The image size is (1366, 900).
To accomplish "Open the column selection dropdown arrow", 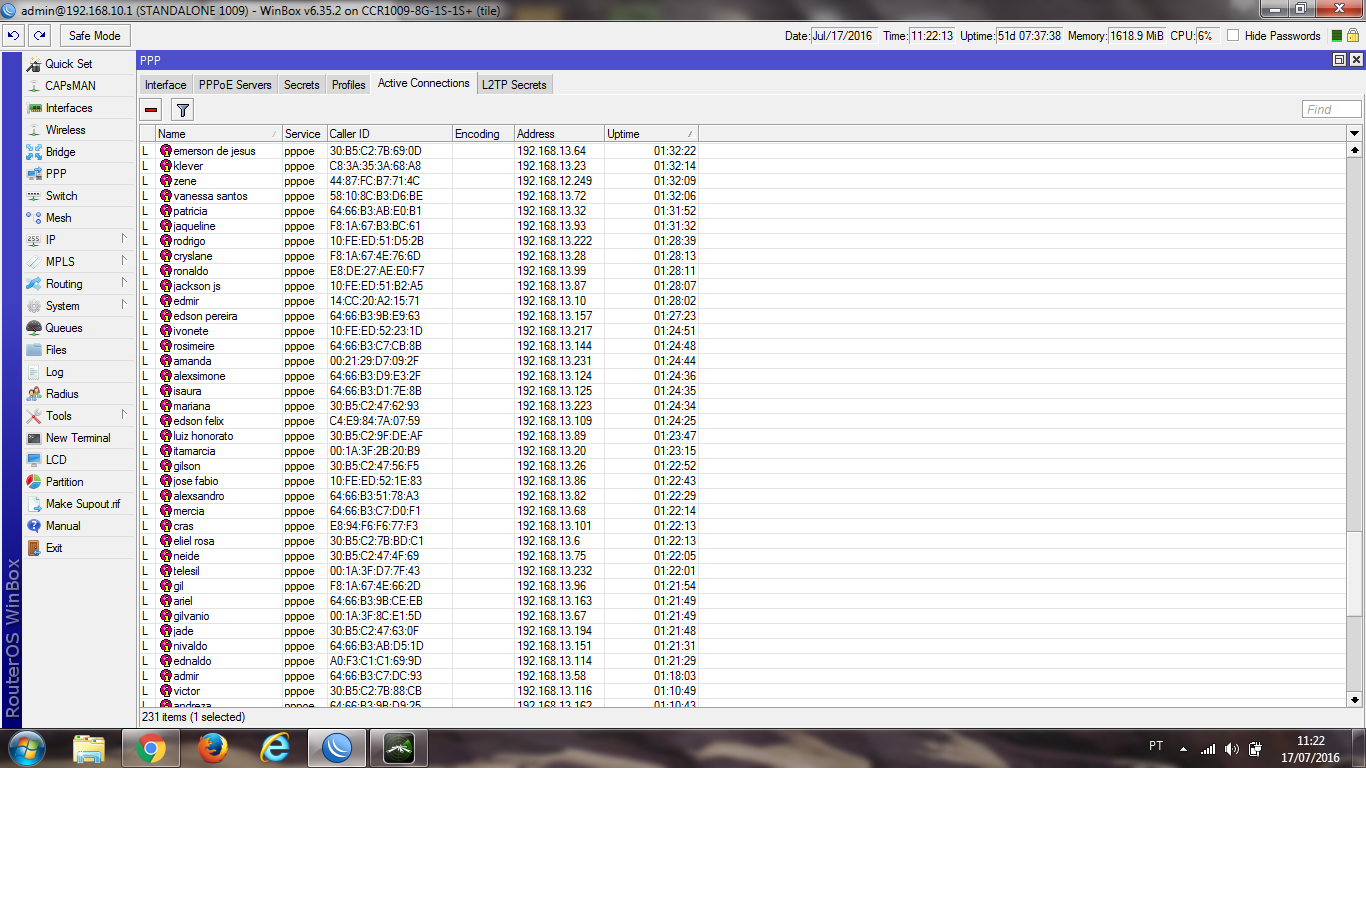I will coord(1355,133).
